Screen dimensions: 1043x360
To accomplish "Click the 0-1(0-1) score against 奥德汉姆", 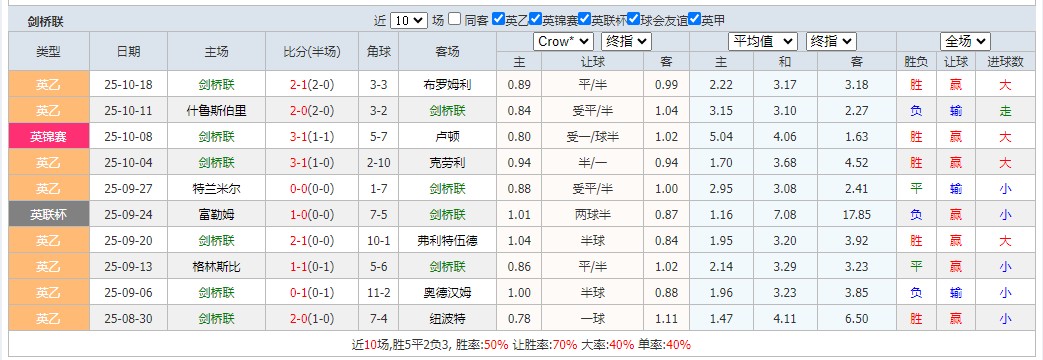I will [x=312, y=292].
